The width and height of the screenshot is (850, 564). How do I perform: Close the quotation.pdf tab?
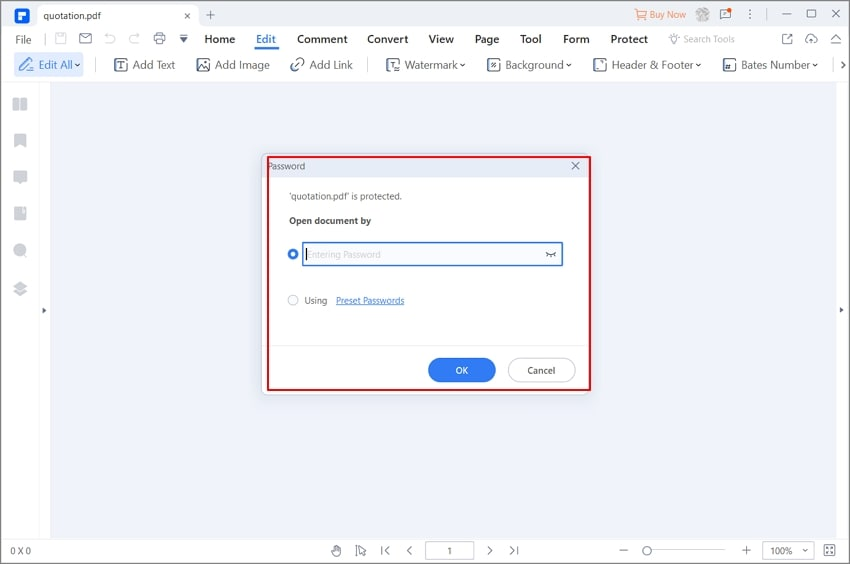click(187, 16)
